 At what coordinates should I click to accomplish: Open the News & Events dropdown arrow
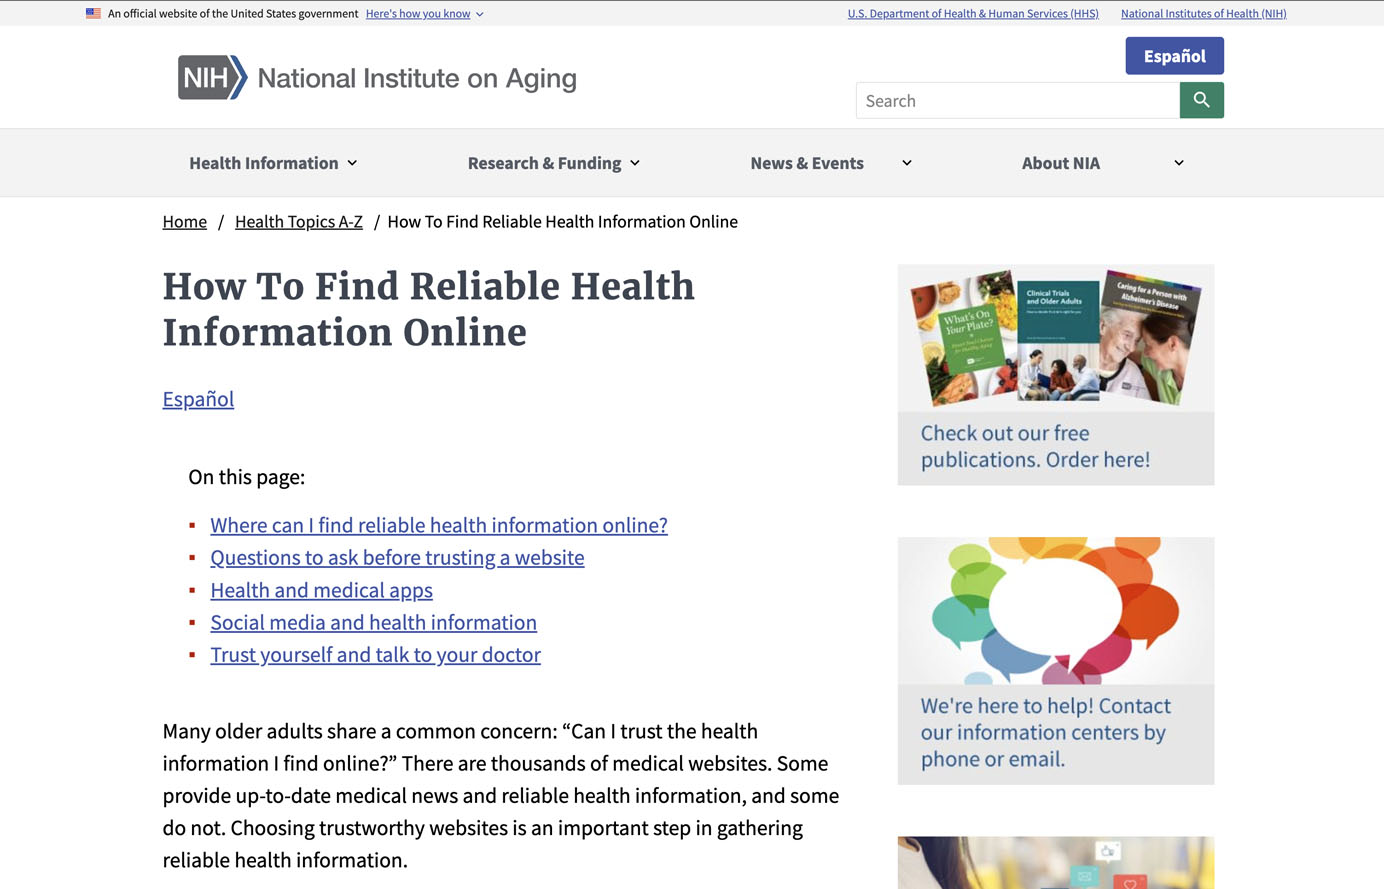906,163
